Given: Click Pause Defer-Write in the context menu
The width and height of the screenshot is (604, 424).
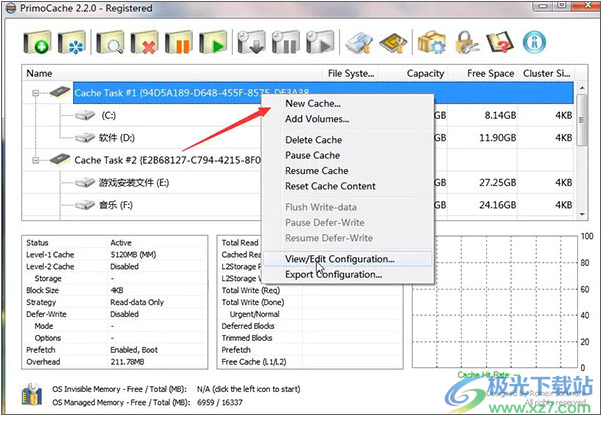Looking at the screenshot, I should point(325,223).
